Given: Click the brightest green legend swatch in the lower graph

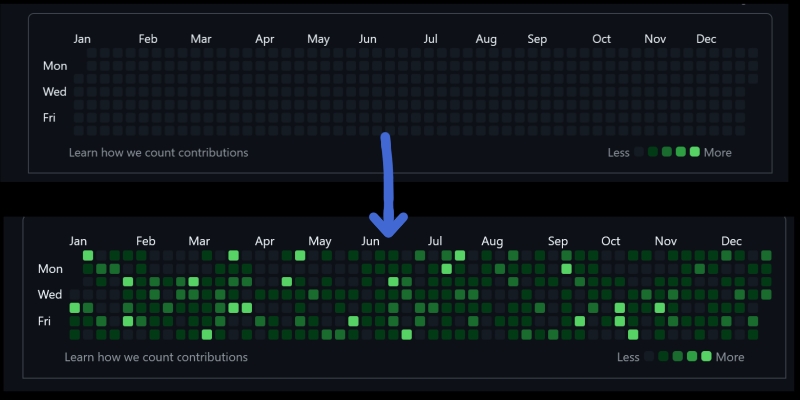Looking at the screenshot, I should click(x=706, y=357).
